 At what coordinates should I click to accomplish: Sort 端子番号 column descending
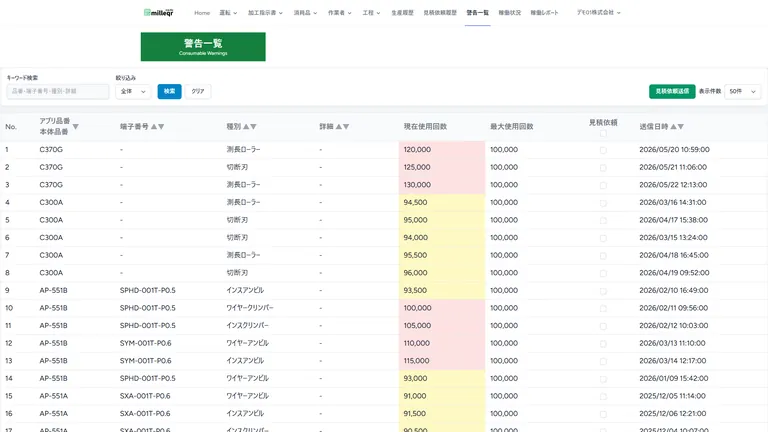pos(161,126)
